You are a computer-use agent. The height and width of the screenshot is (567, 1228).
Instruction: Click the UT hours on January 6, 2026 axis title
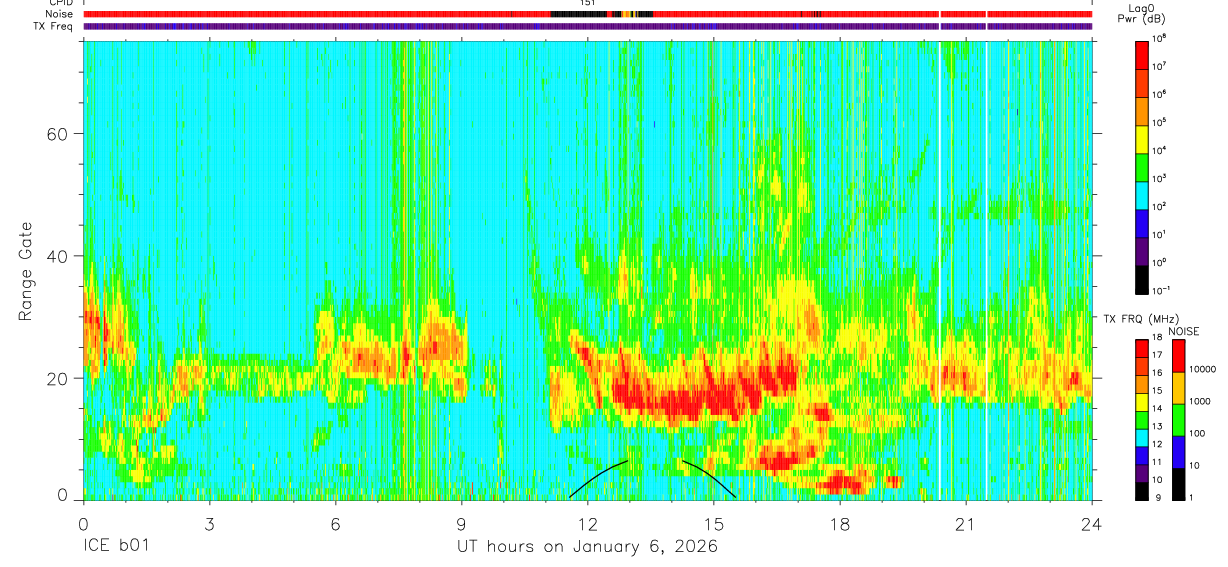tap(587, 547)
